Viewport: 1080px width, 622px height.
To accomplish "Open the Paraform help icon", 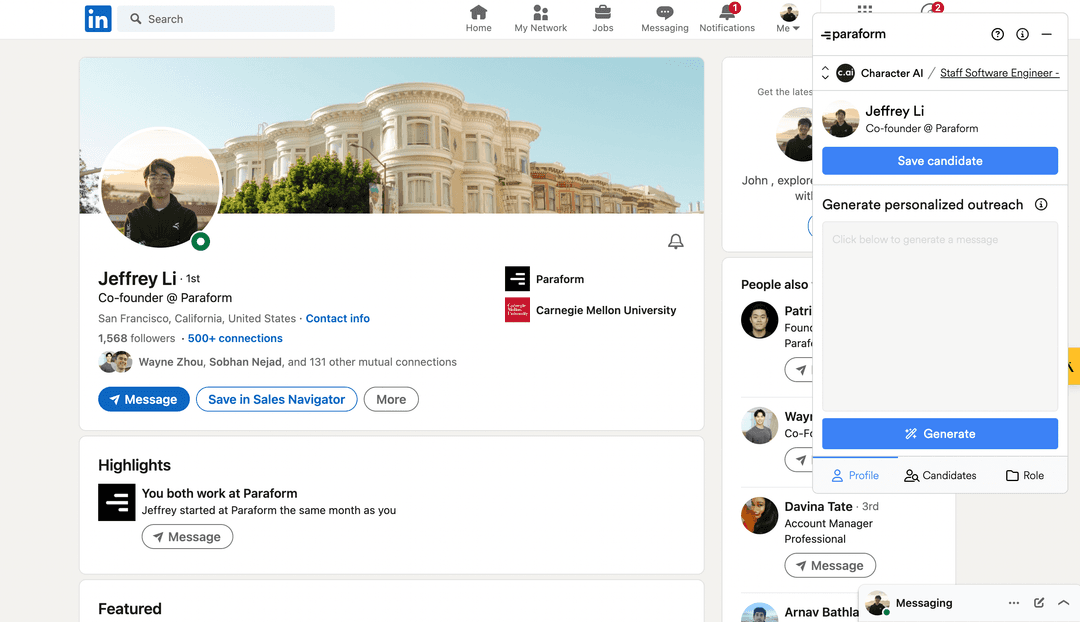I will [997, 34].
